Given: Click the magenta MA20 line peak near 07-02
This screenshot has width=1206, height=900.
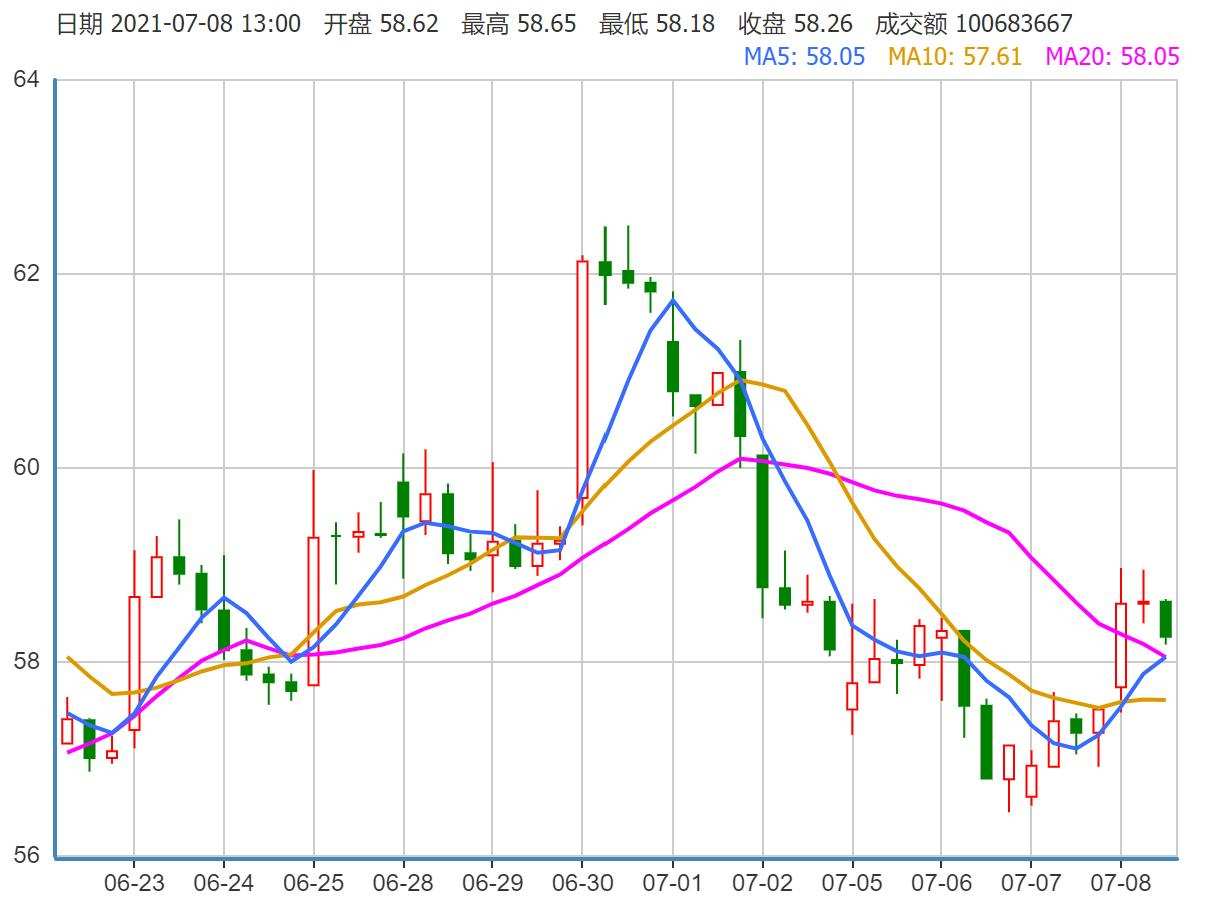Looking at the screenshot, I should point(742,458).
